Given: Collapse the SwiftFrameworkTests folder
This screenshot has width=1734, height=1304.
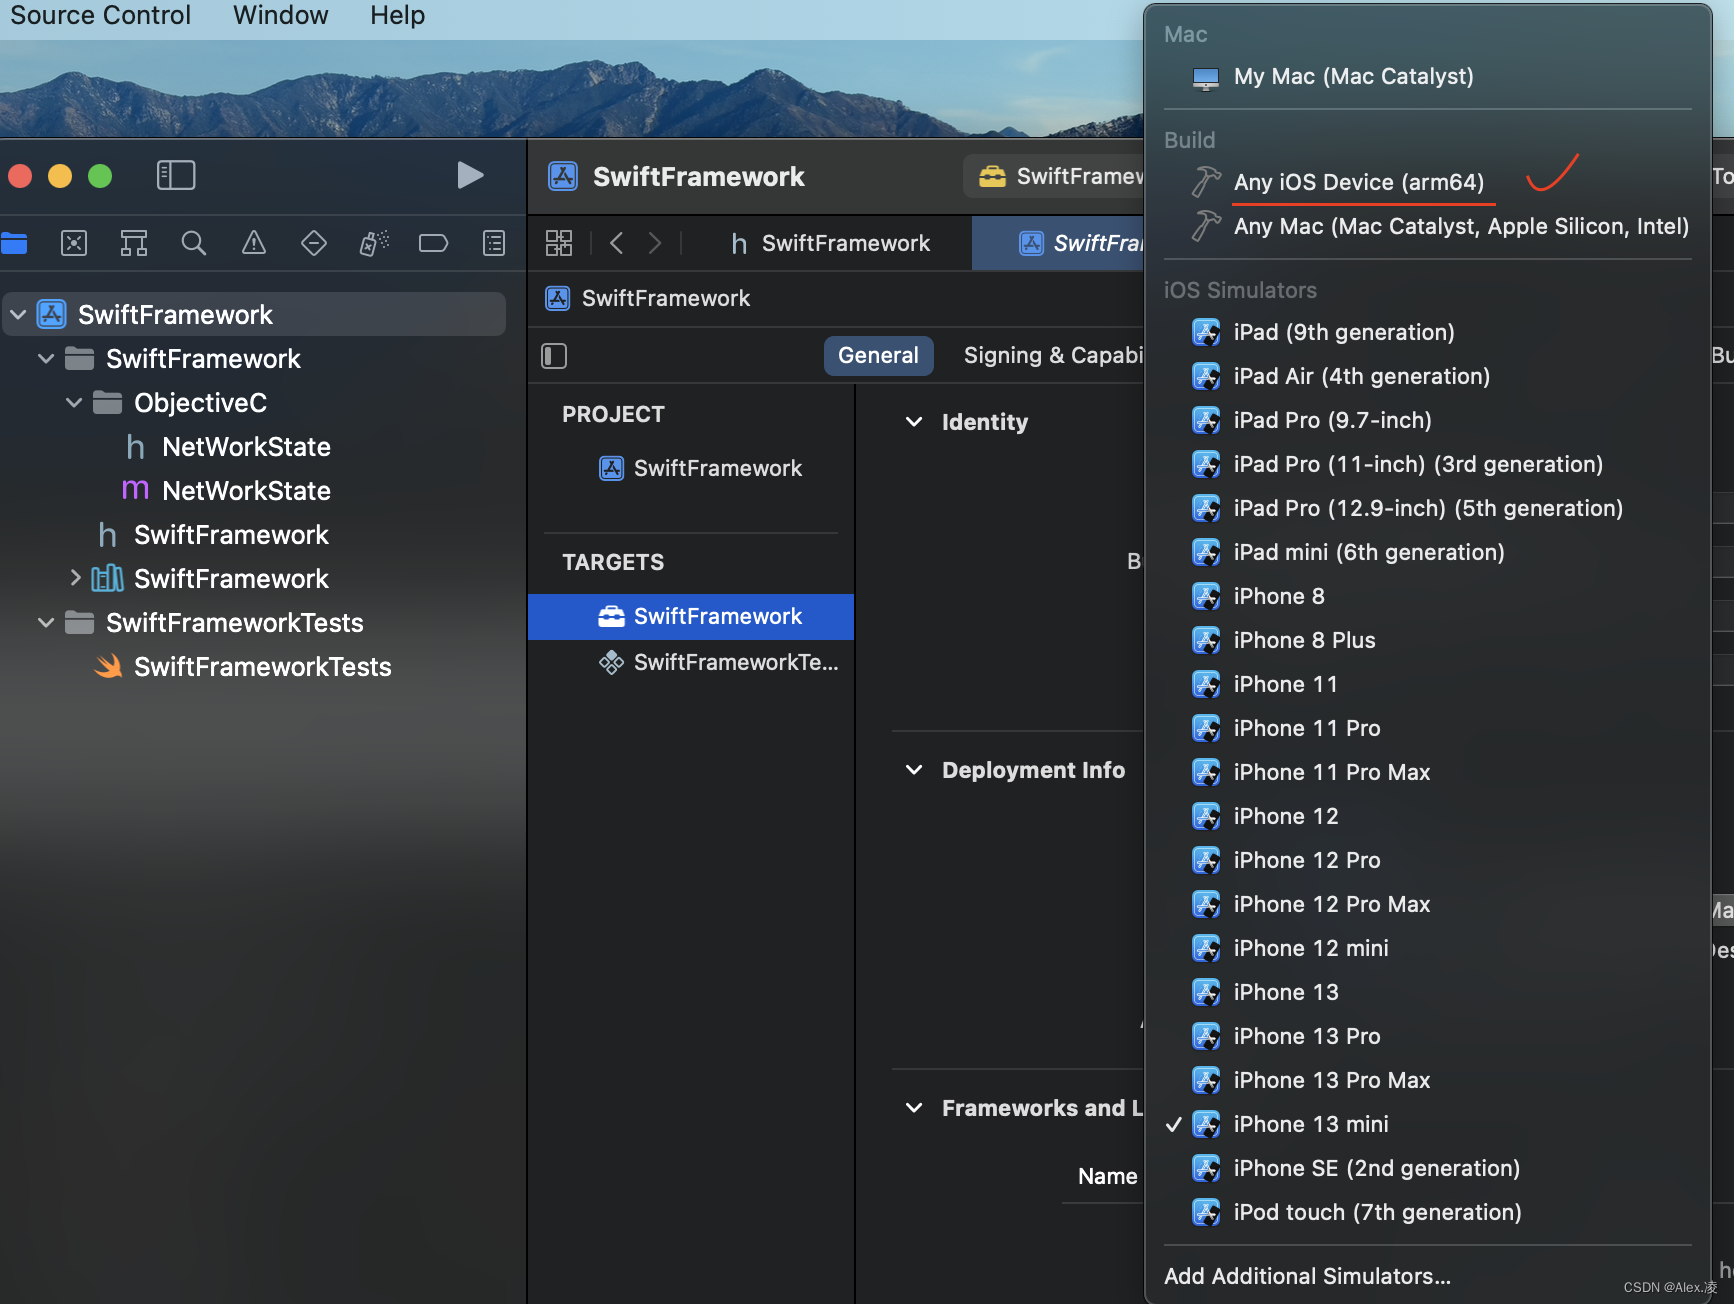Looking at the screenshot, I should 46,622.
